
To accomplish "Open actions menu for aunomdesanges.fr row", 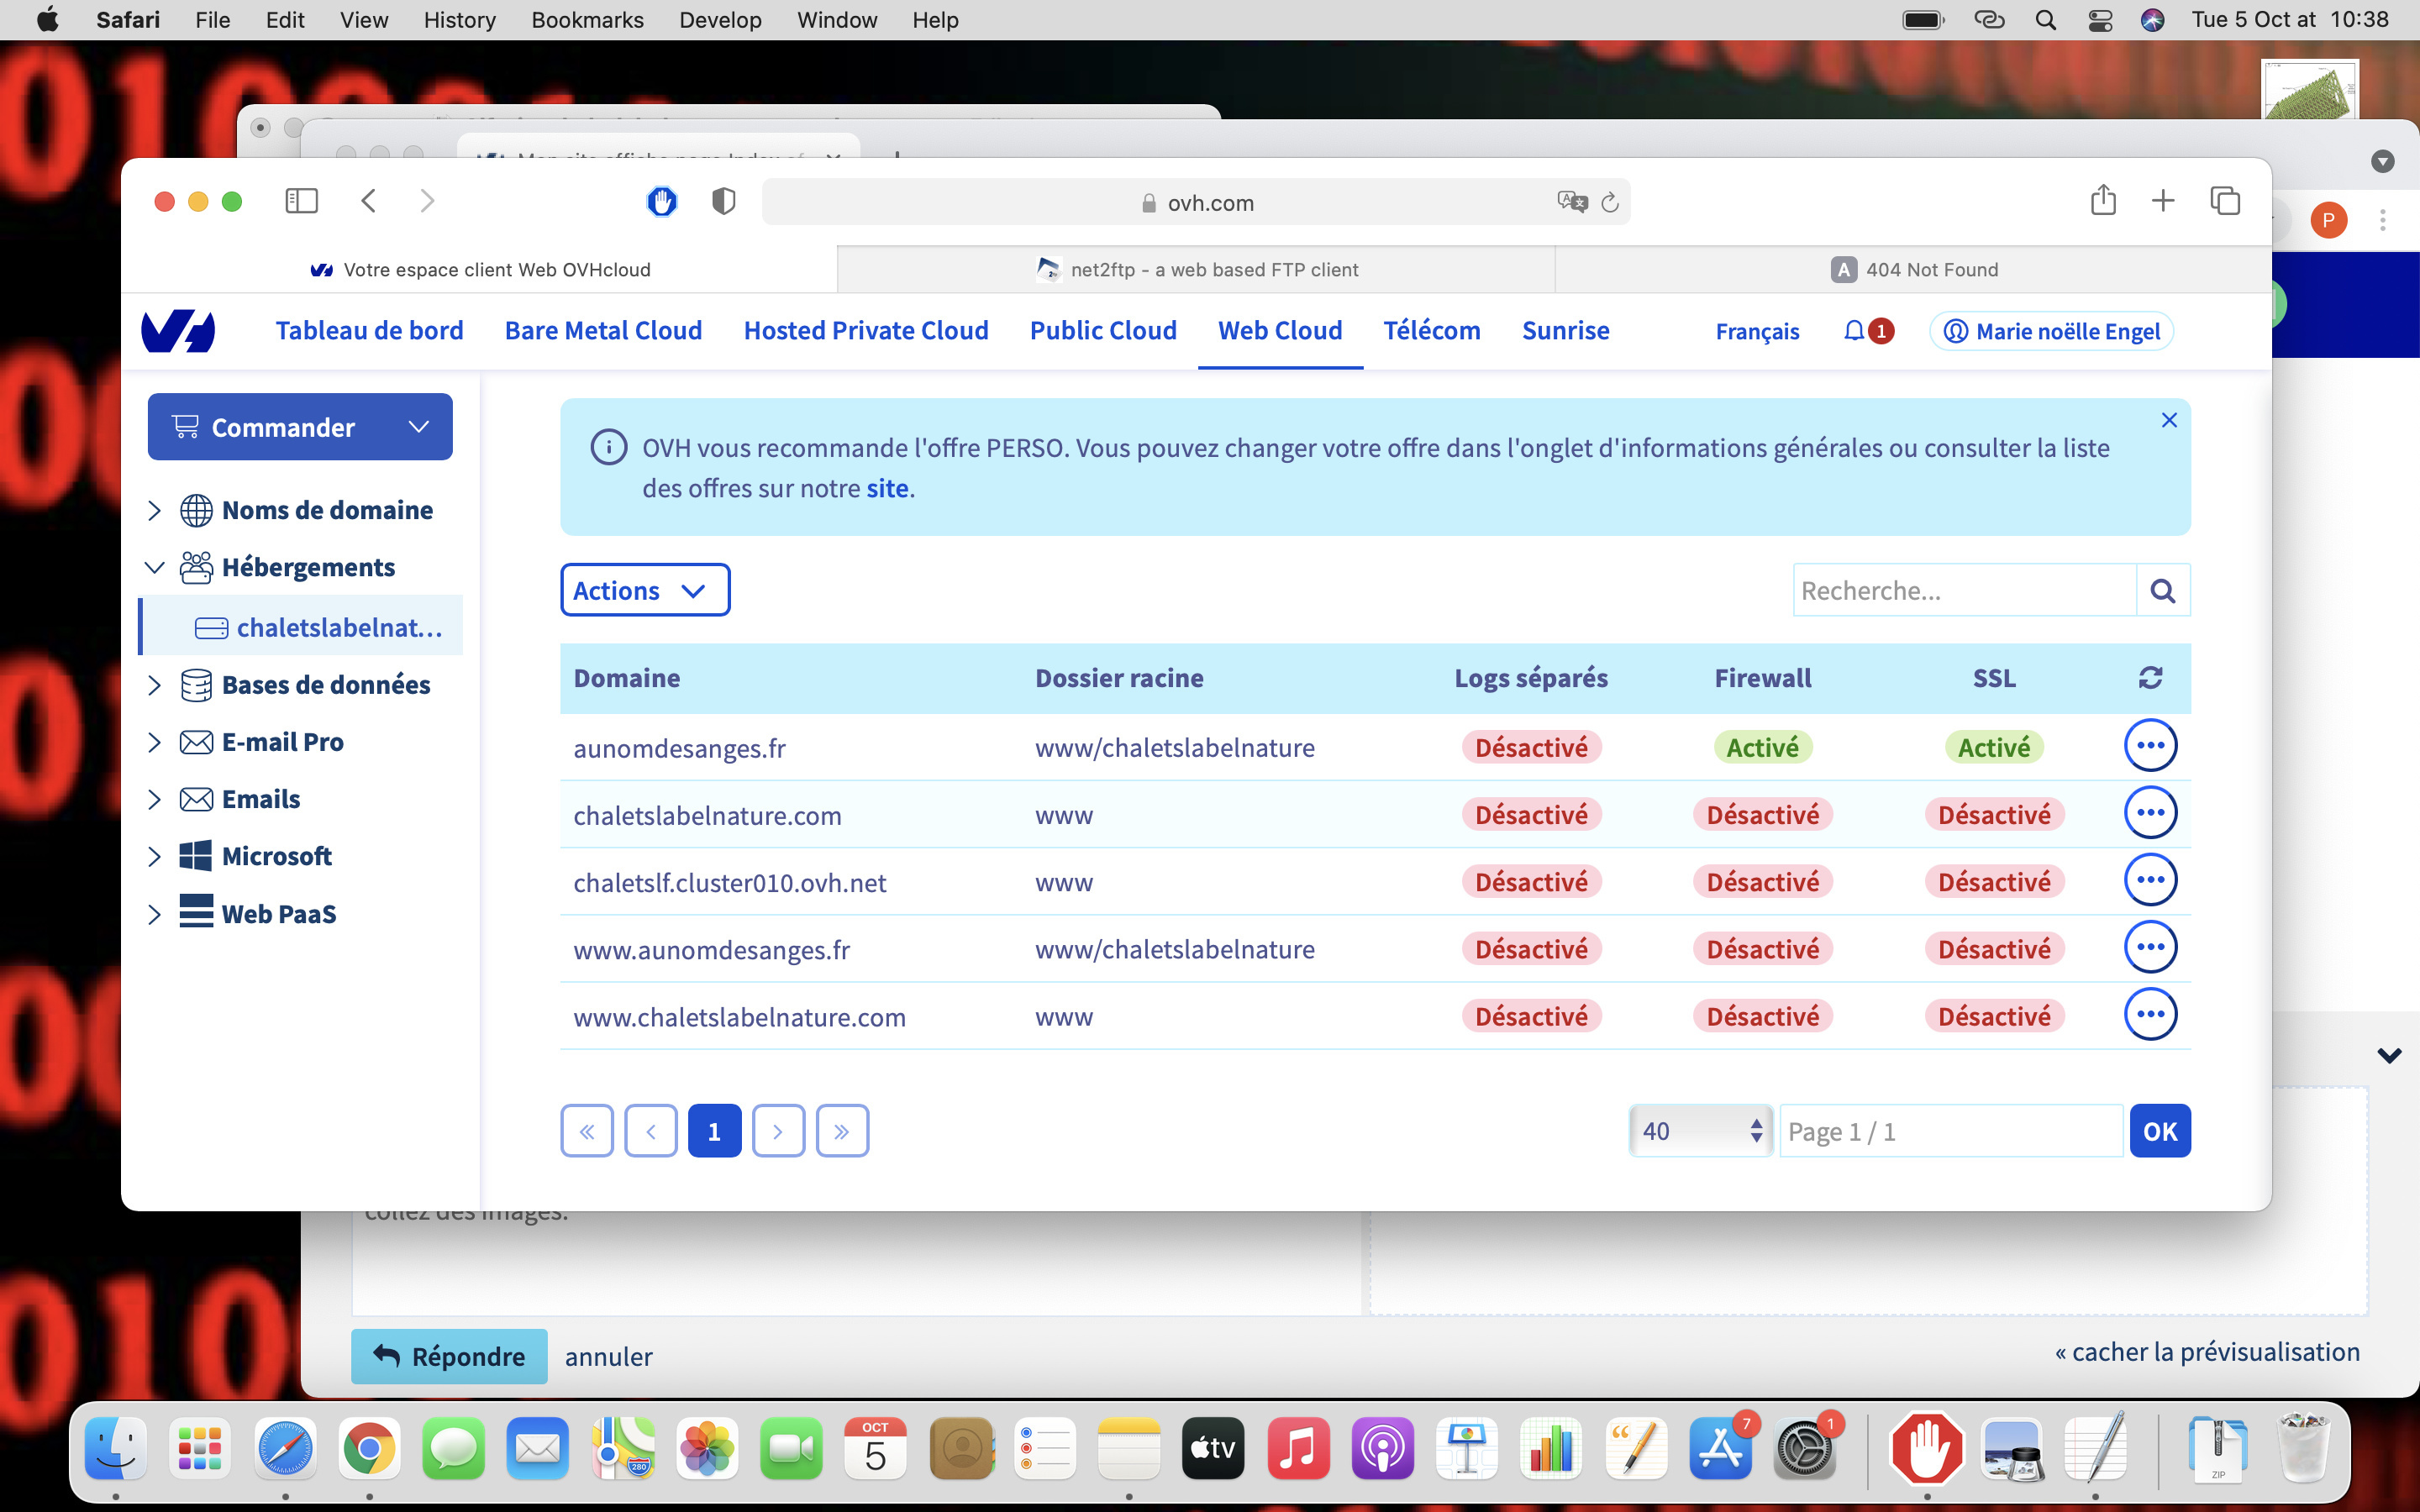I will click(x=2150, y=746).
